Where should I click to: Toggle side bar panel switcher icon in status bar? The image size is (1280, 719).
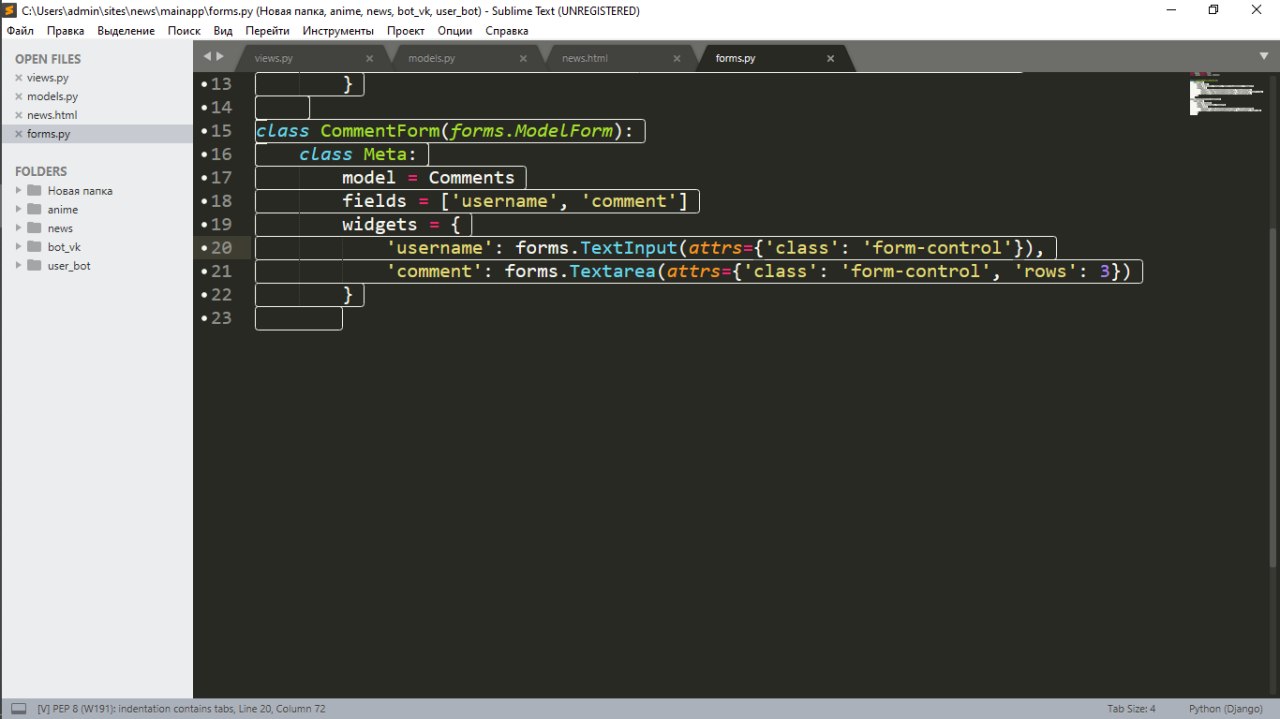[x=19, y=709]
